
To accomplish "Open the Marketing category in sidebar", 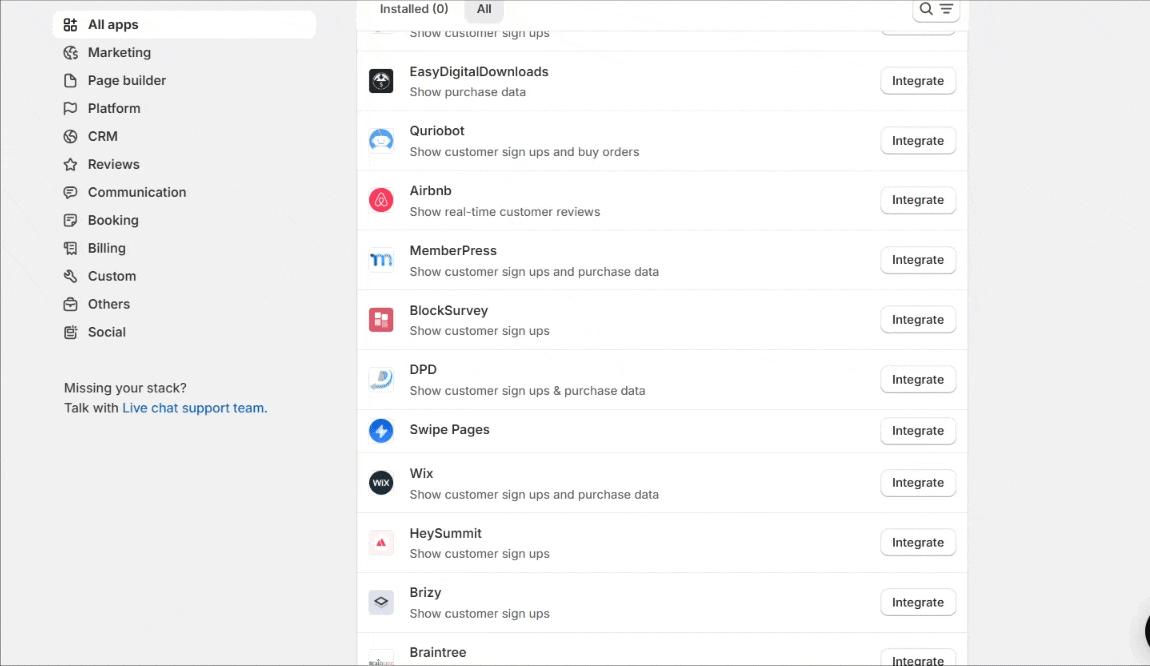I will click(x=119, y=52).
